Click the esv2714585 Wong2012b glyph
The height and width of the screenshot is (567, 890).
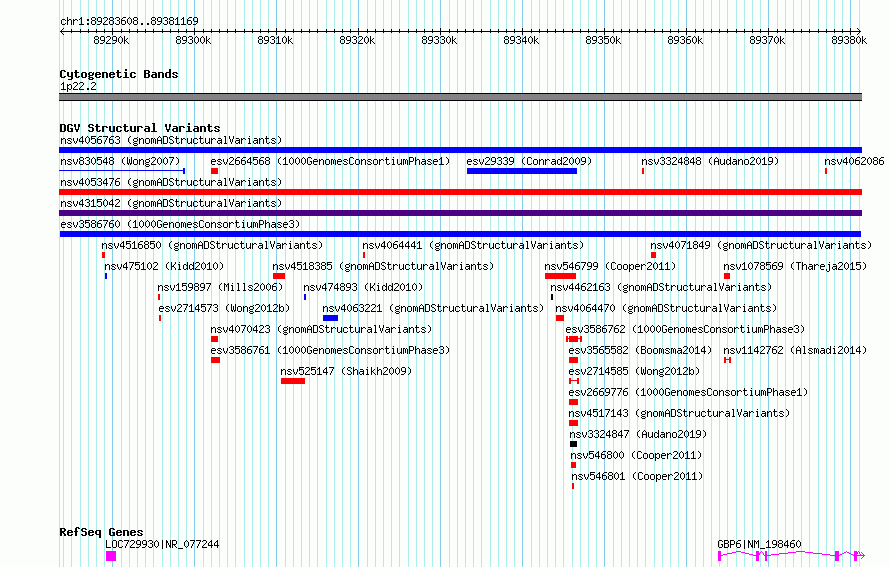[573, 381]
